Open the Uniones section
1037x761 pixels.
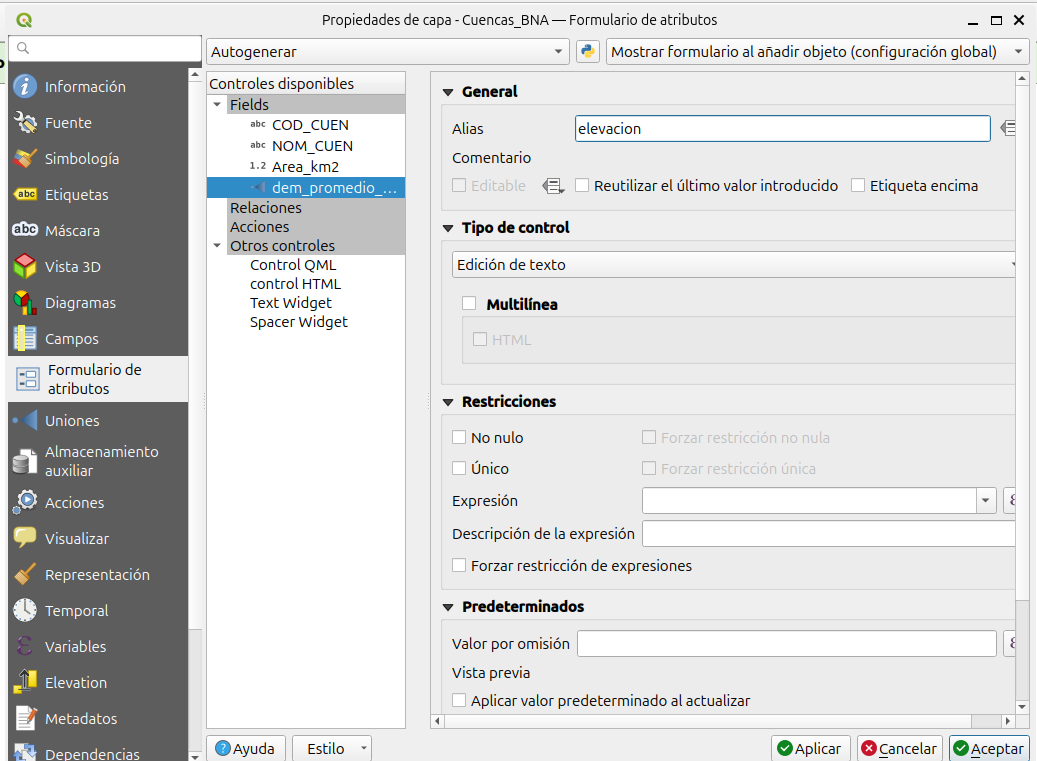click(x=72, y=421)
